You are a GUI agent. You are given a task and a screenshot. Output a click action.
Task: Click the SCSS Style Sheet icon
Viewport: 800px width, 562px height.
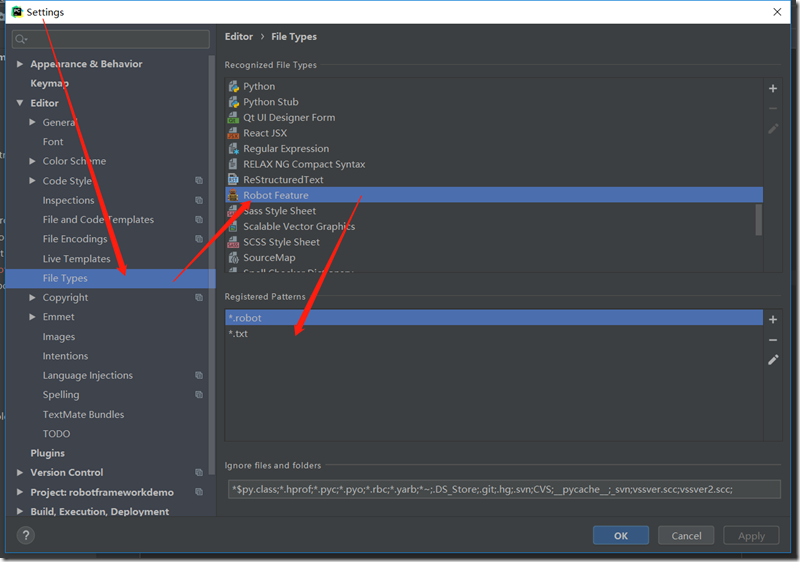tap(233, 242)
